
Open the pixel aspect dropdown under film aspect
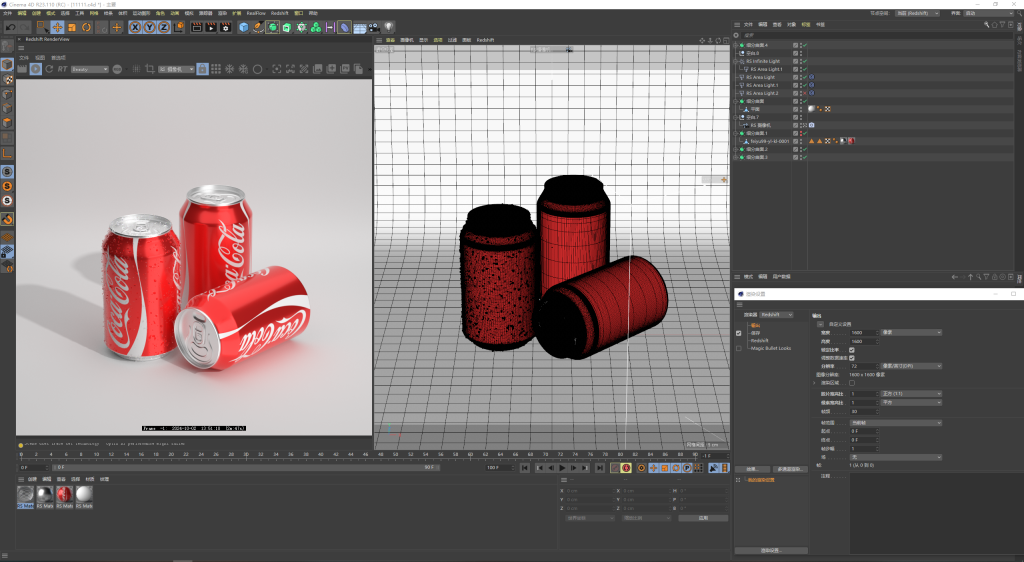coord(912,403)
